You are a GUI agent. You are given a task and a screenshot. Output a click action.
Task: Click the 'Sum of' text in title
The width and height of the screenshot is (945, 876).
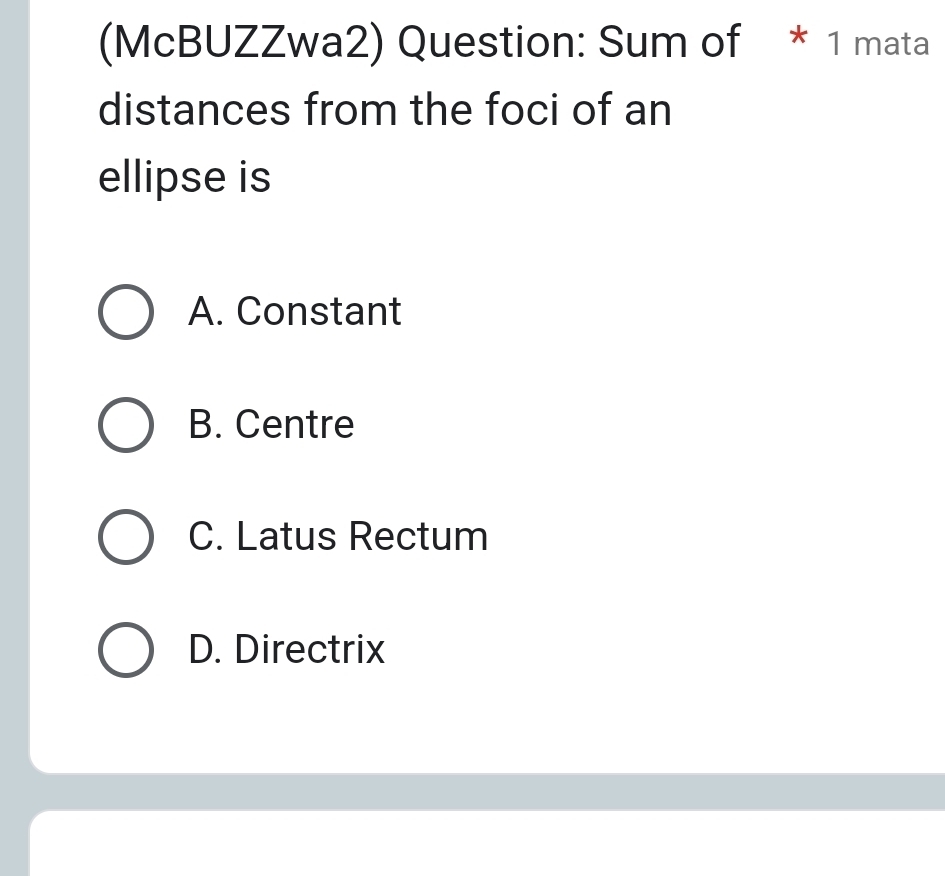(670, 43)
